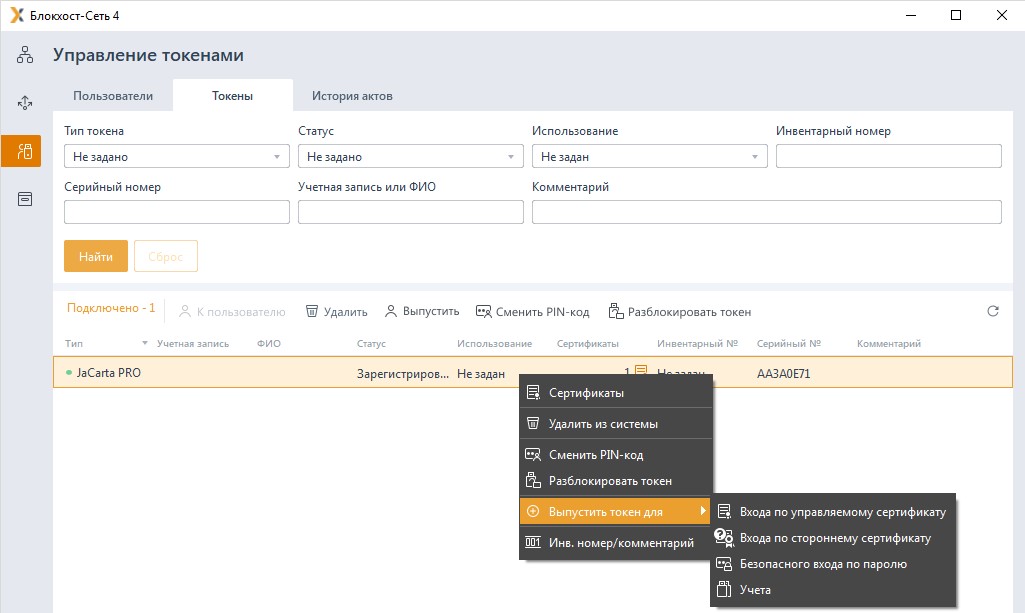This screenshot has height=613, width=1025.
Task: Click the Серийный номер input field
Action: click(177, 212)
